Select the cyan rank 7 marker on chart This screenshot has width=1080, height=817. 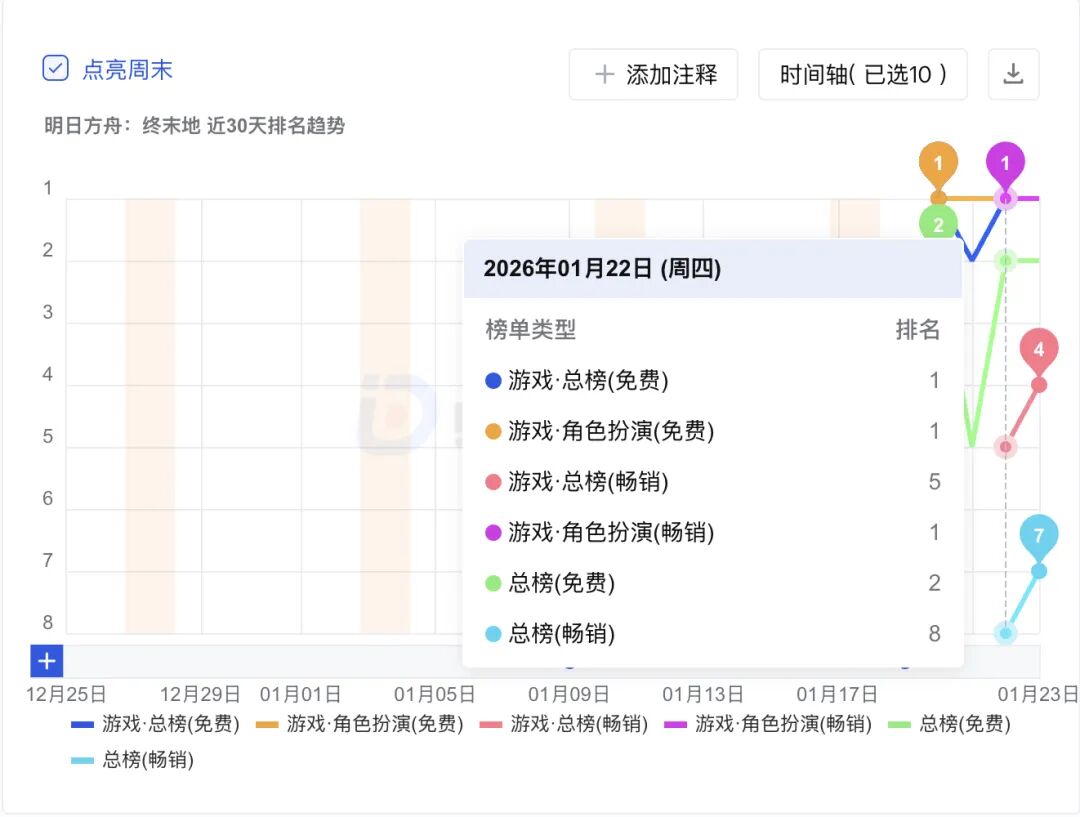click(x=1039, y=536)
